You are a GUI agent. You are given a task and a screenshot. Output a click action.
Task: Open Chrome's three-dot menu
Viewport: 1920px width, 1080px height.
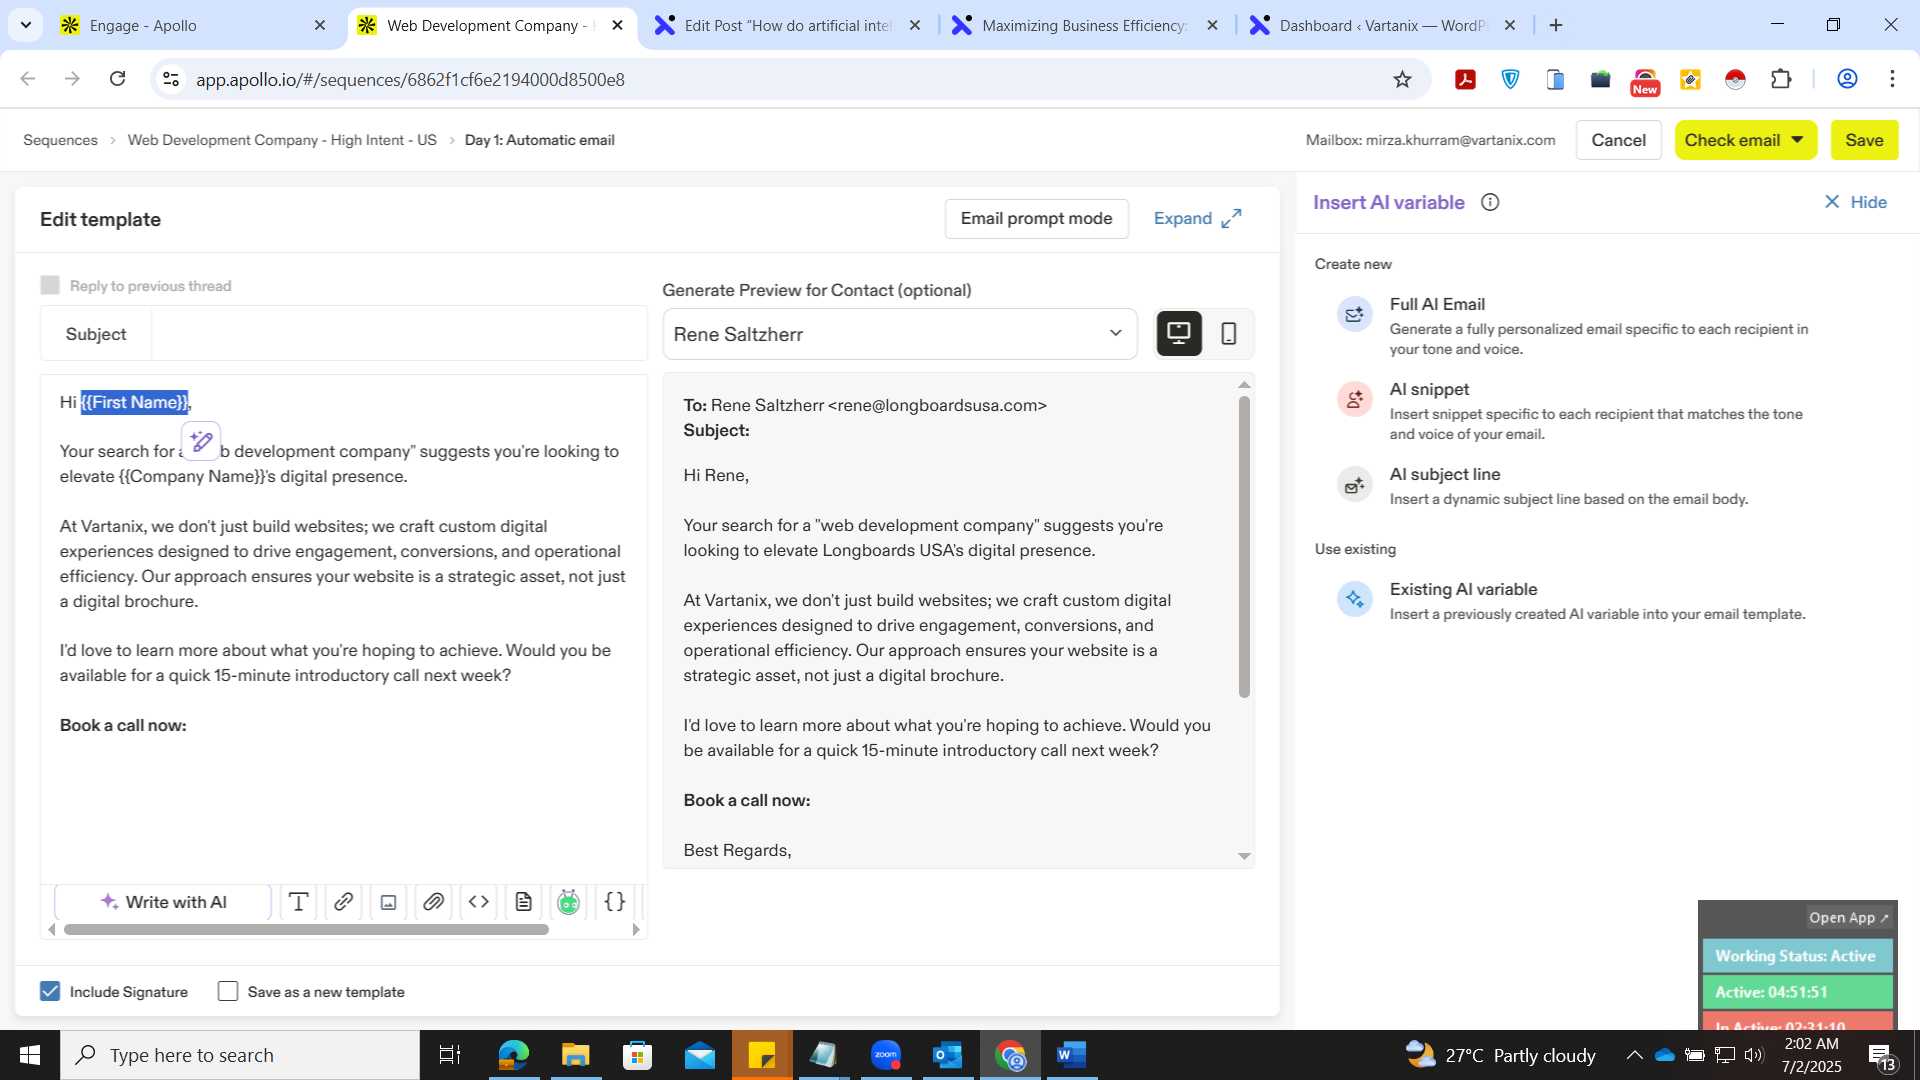[x=1892, y=79]
